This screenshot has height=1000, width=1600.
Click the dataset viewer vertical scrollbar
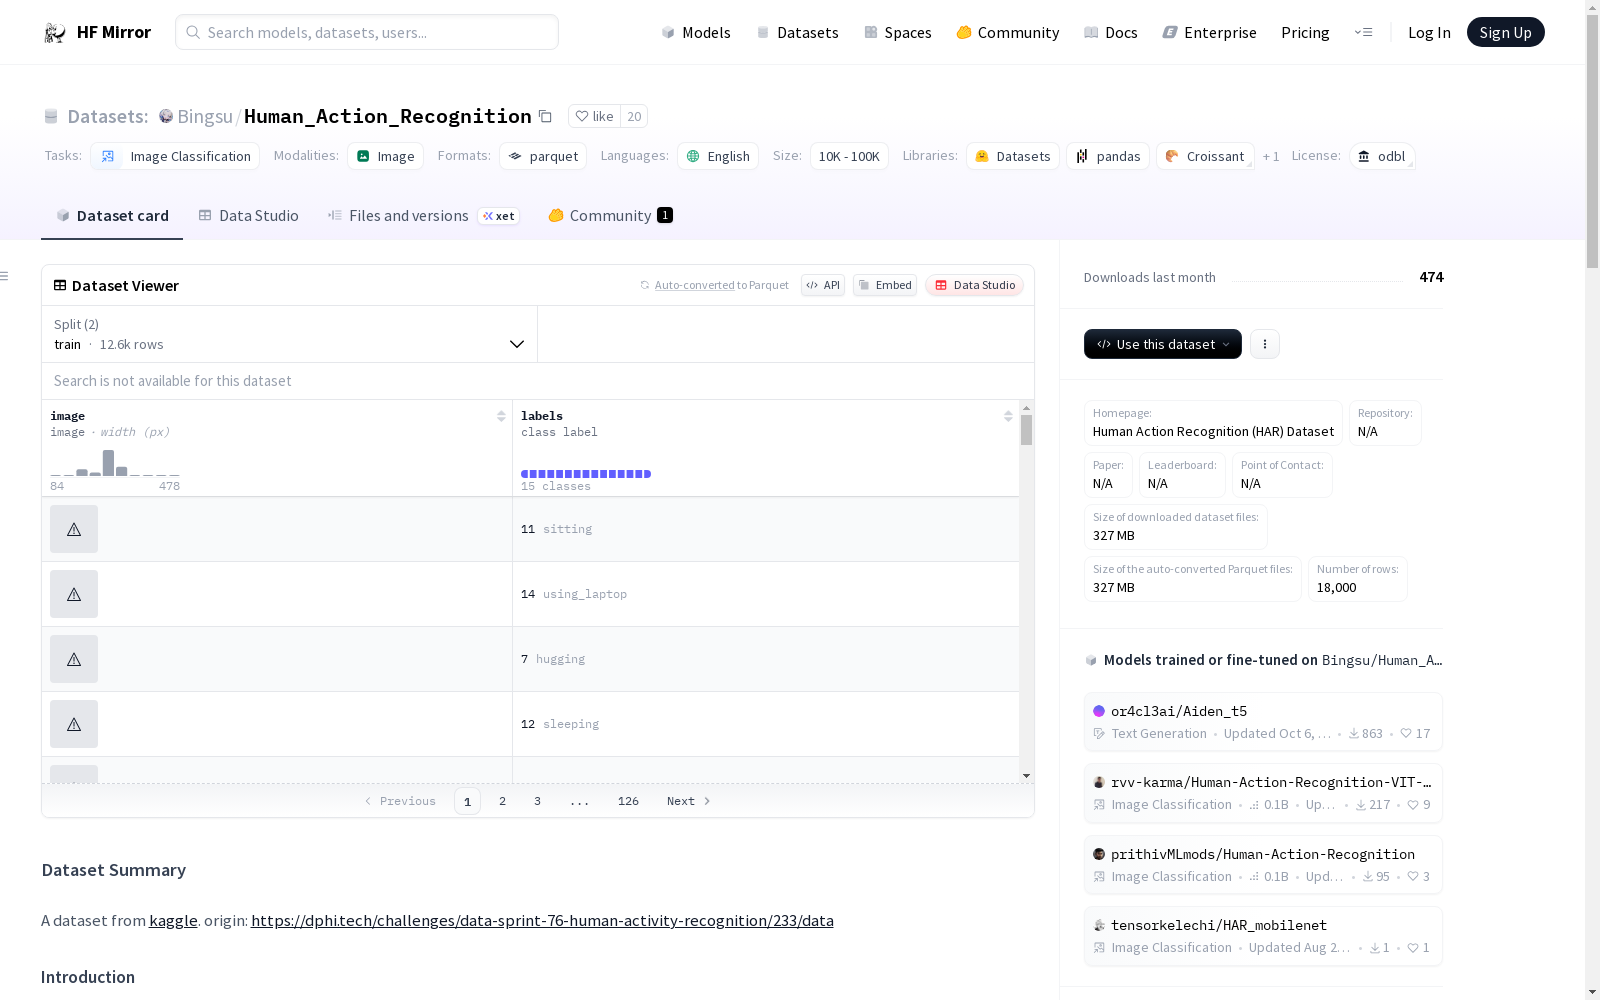click(x=1026, y=430)
